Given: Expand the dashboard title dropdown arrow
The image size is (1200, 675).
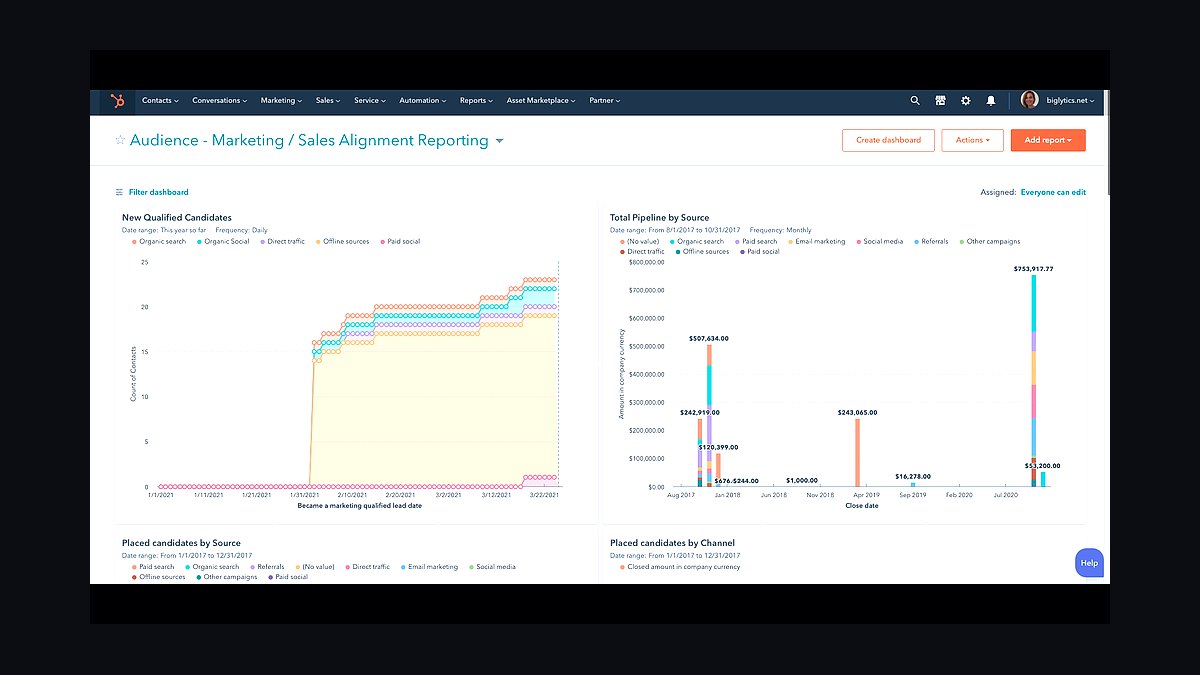Looking at the screenshot, I should [500, 141].
